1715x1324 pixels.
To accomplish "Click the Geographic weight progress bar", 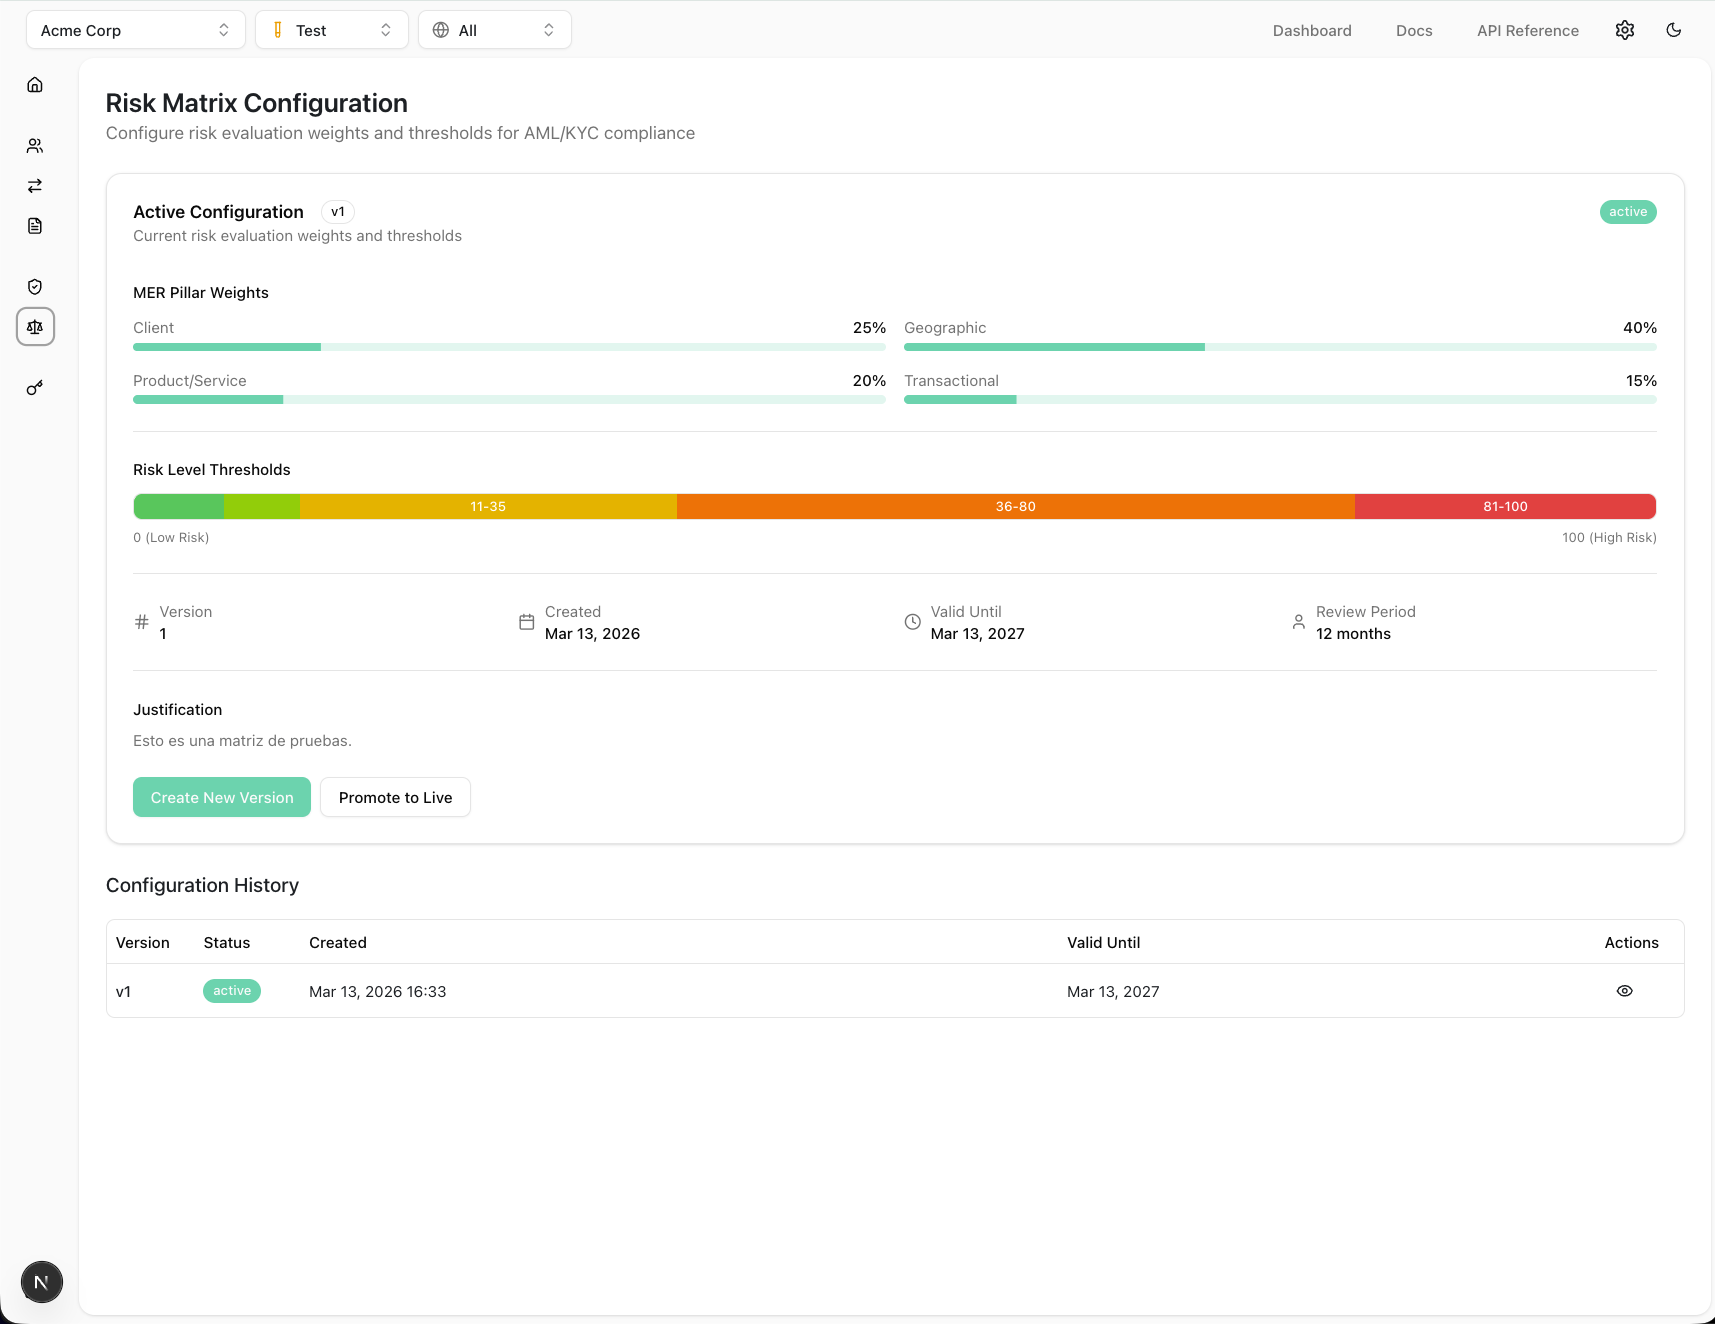I will [1280, 347].
